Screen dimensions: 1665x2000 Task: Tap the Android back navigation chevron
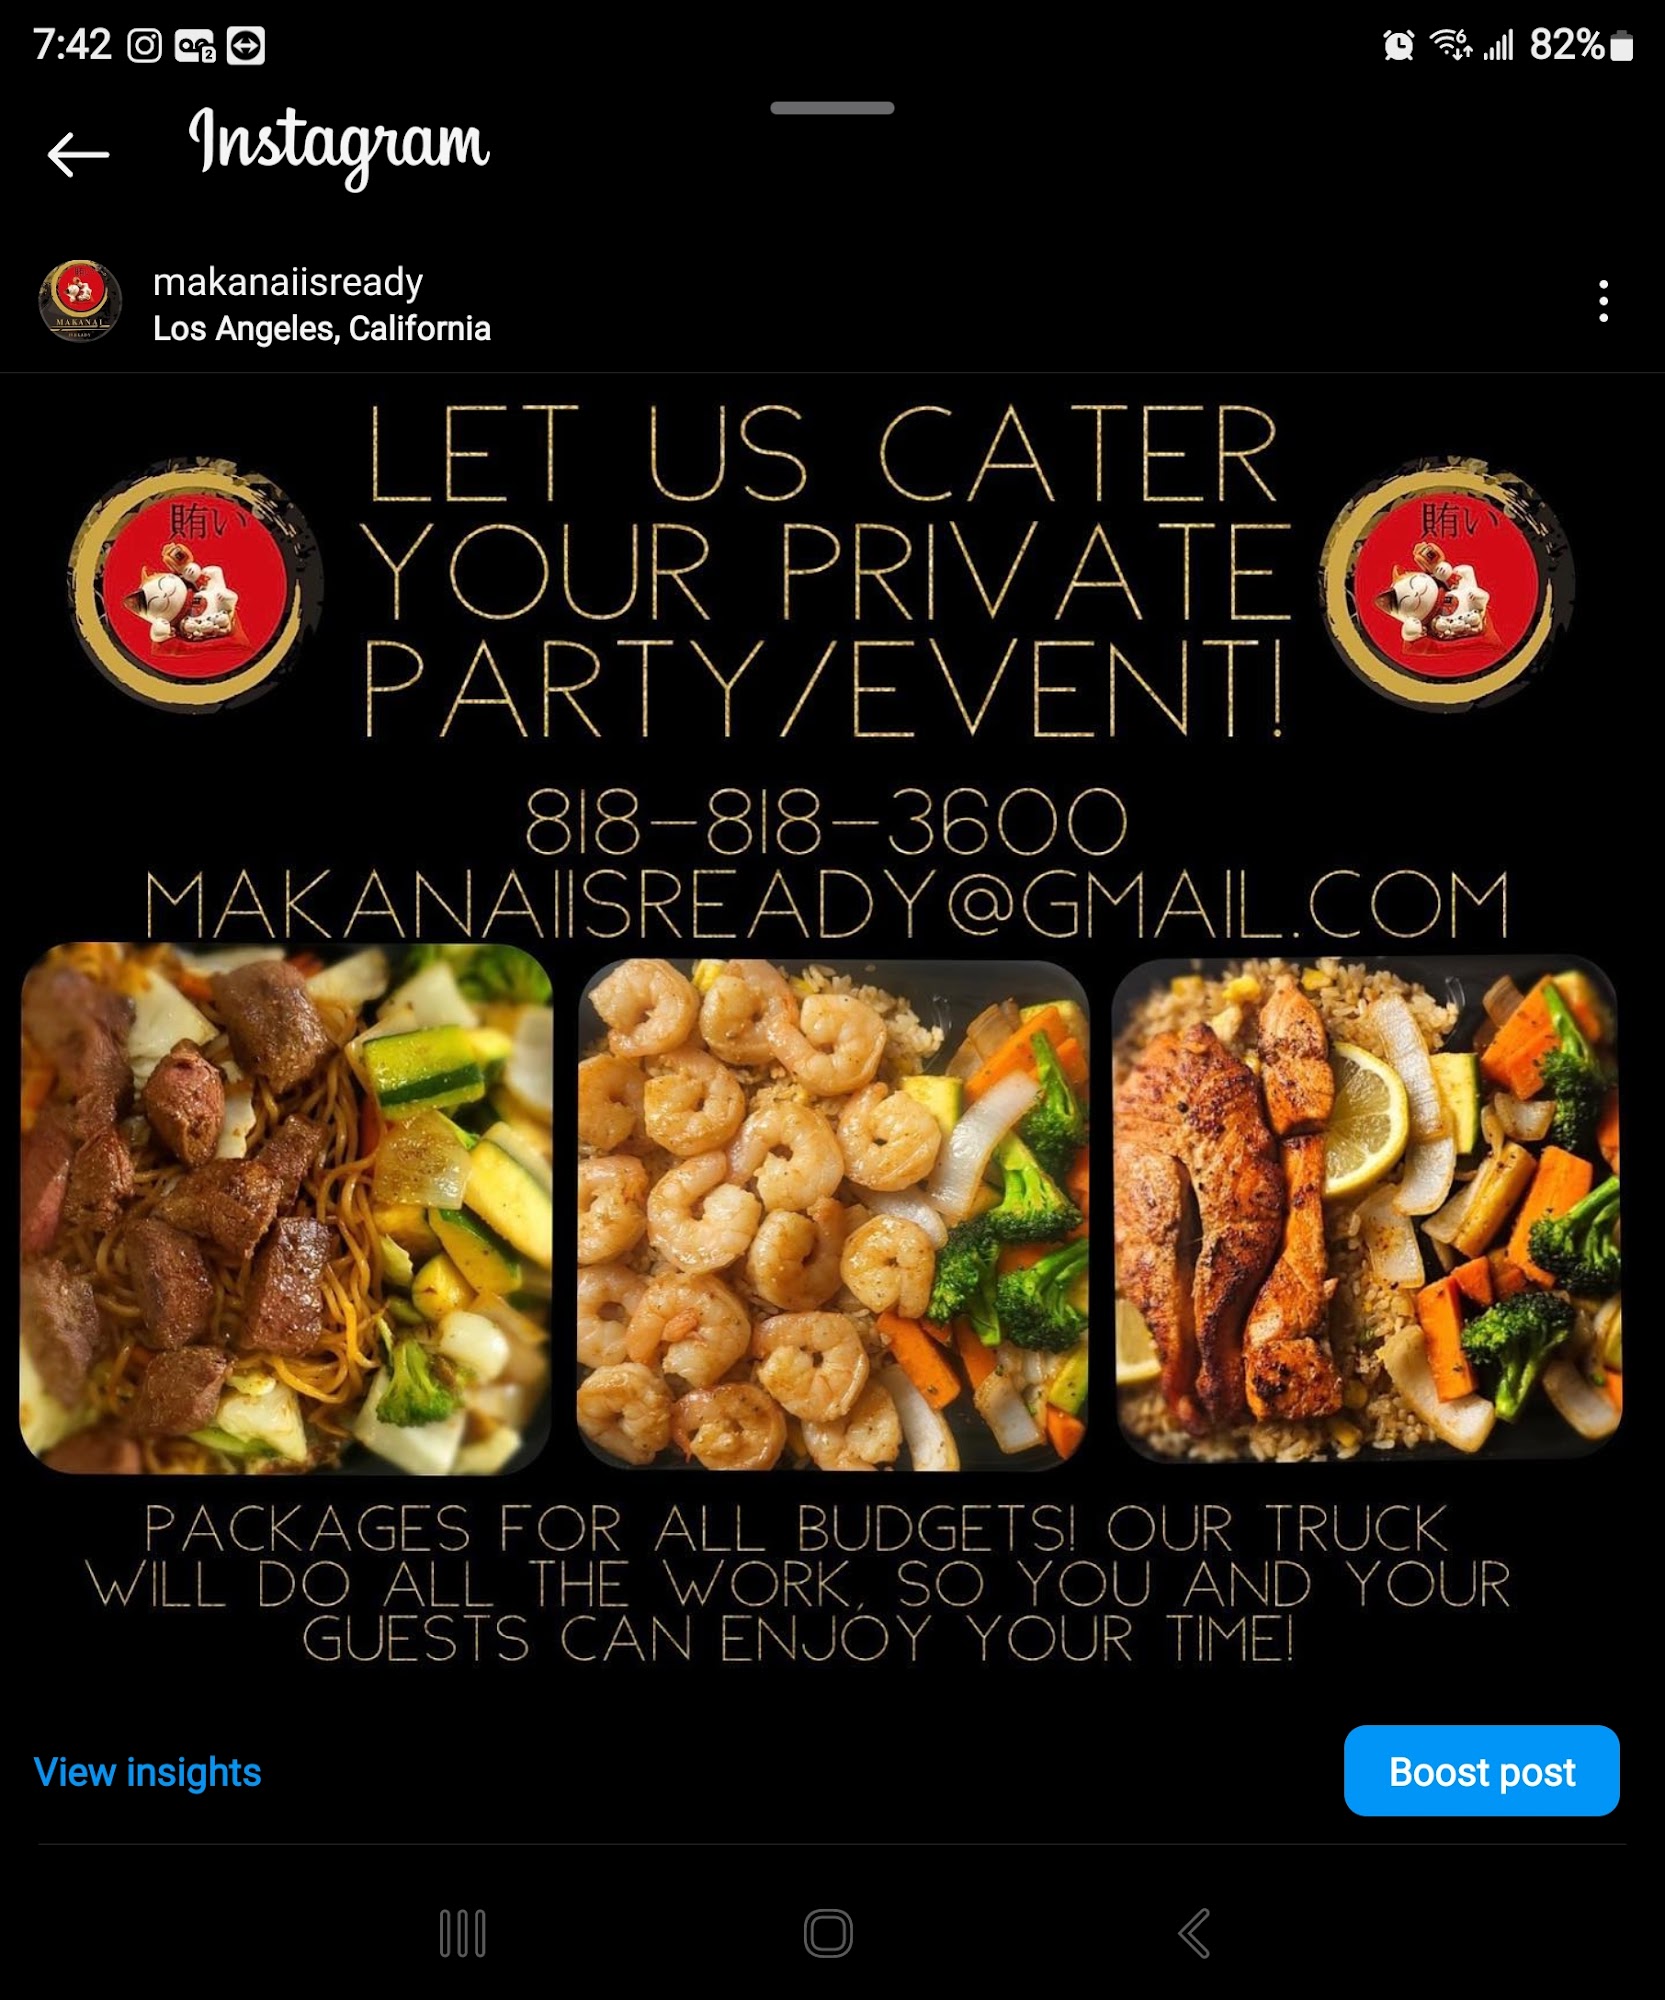1195,1933
